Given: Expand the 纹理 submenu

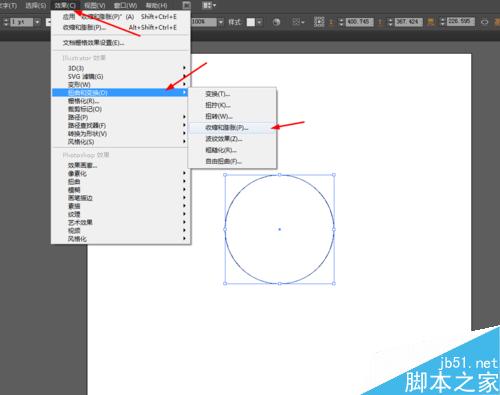Looking at the screenshot, I should click(x=121, y=214).
